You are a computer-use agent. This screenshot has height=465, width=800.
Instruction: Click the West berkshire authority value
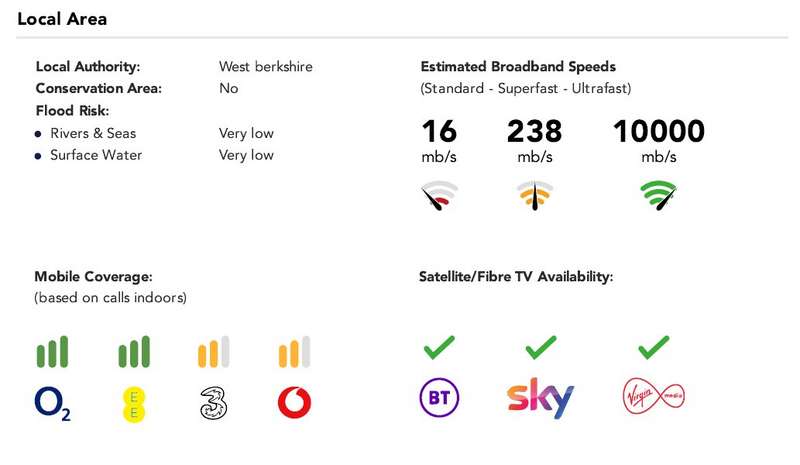[x=266, y=66]
